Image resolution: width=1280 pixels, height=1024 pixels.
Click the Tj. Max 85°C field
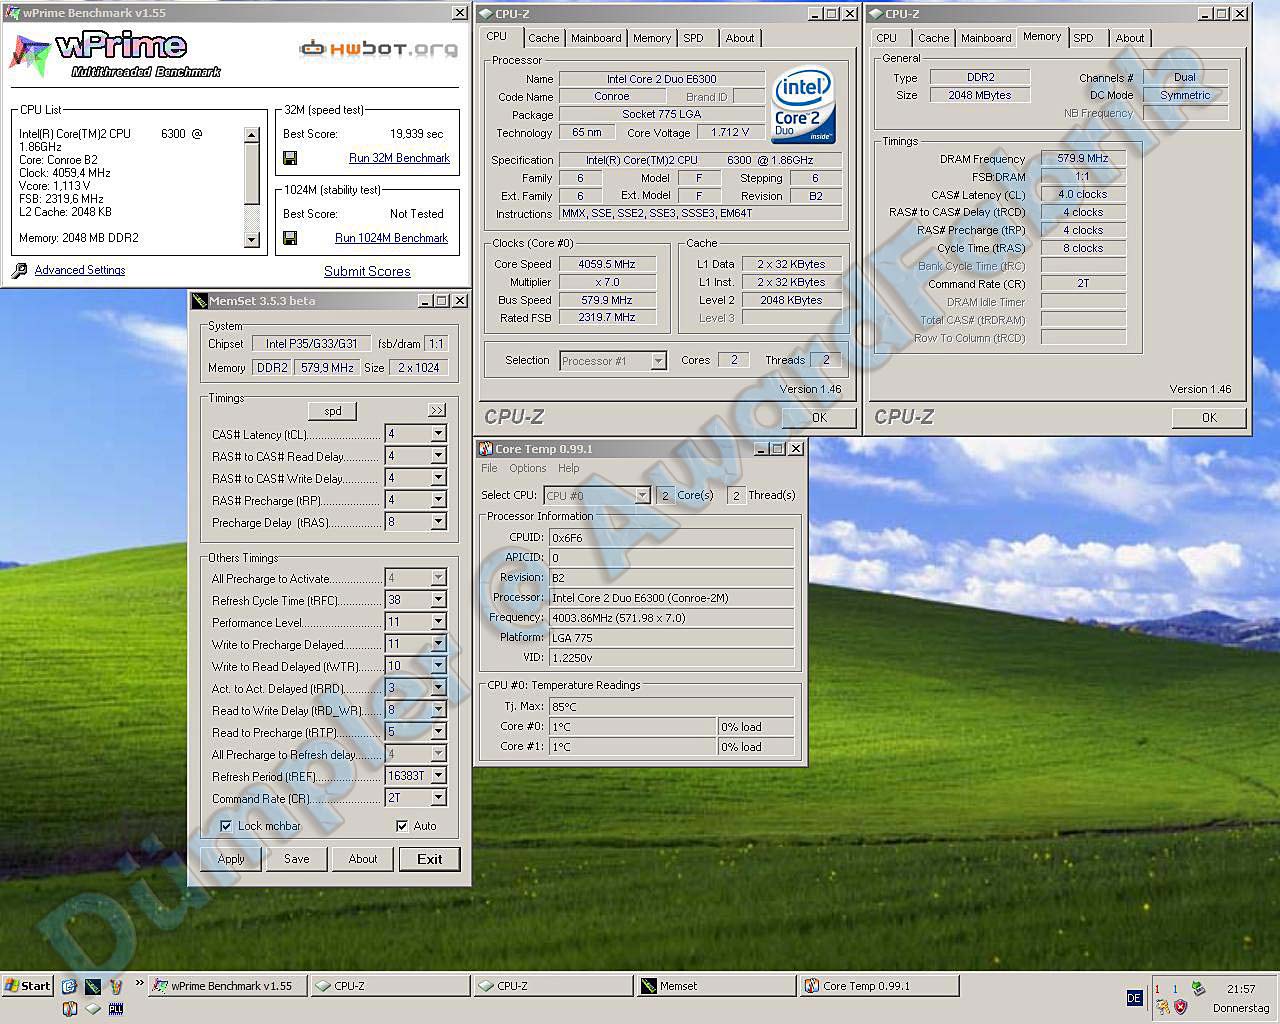(x=672, y=706)
